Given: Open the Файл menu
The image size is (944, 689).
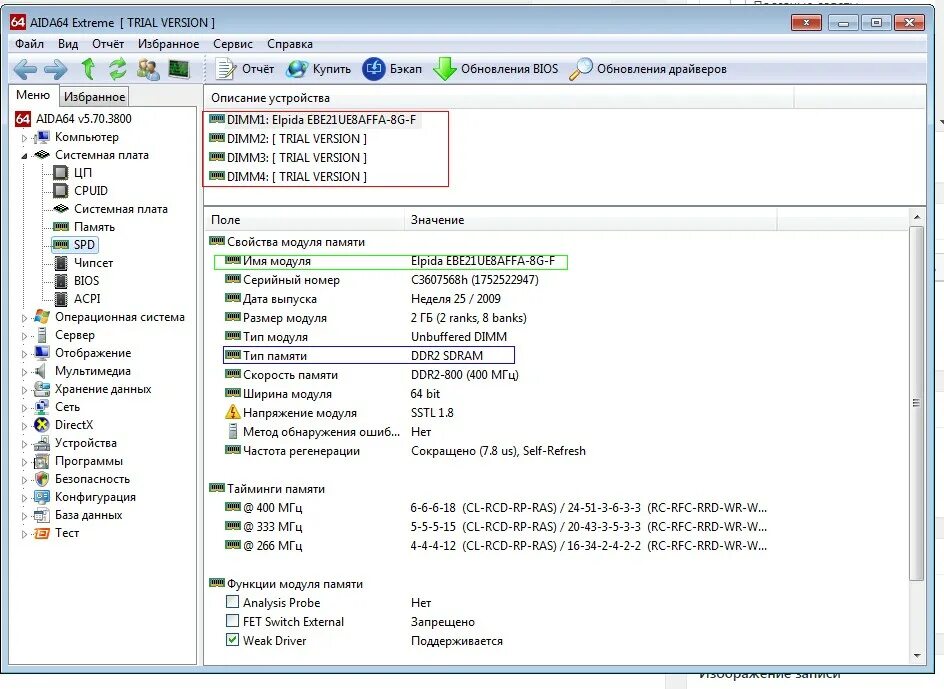Looking at the screenshot, I should coord(30,44).
